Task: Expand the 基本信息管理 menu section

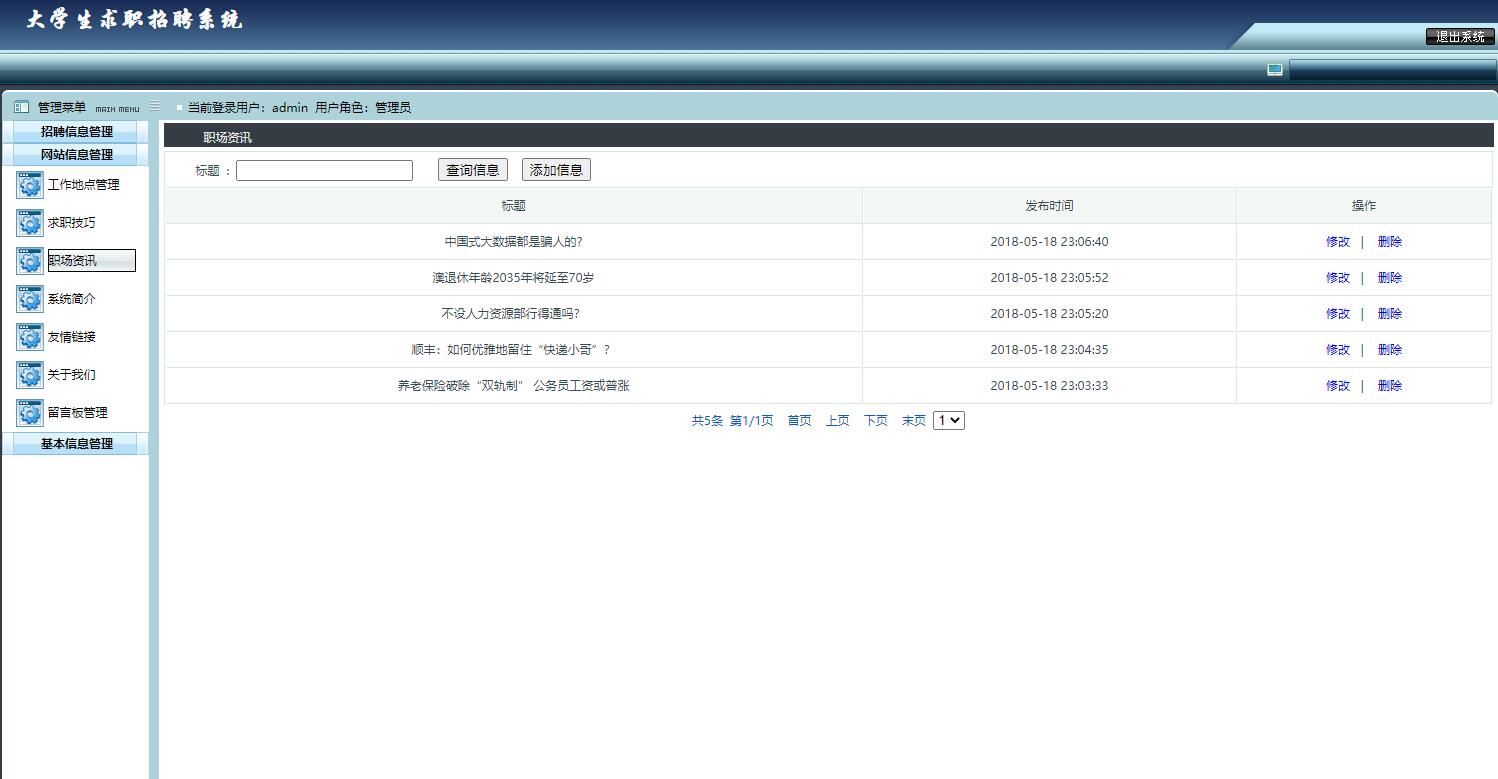Action: [x=77, y=443]
